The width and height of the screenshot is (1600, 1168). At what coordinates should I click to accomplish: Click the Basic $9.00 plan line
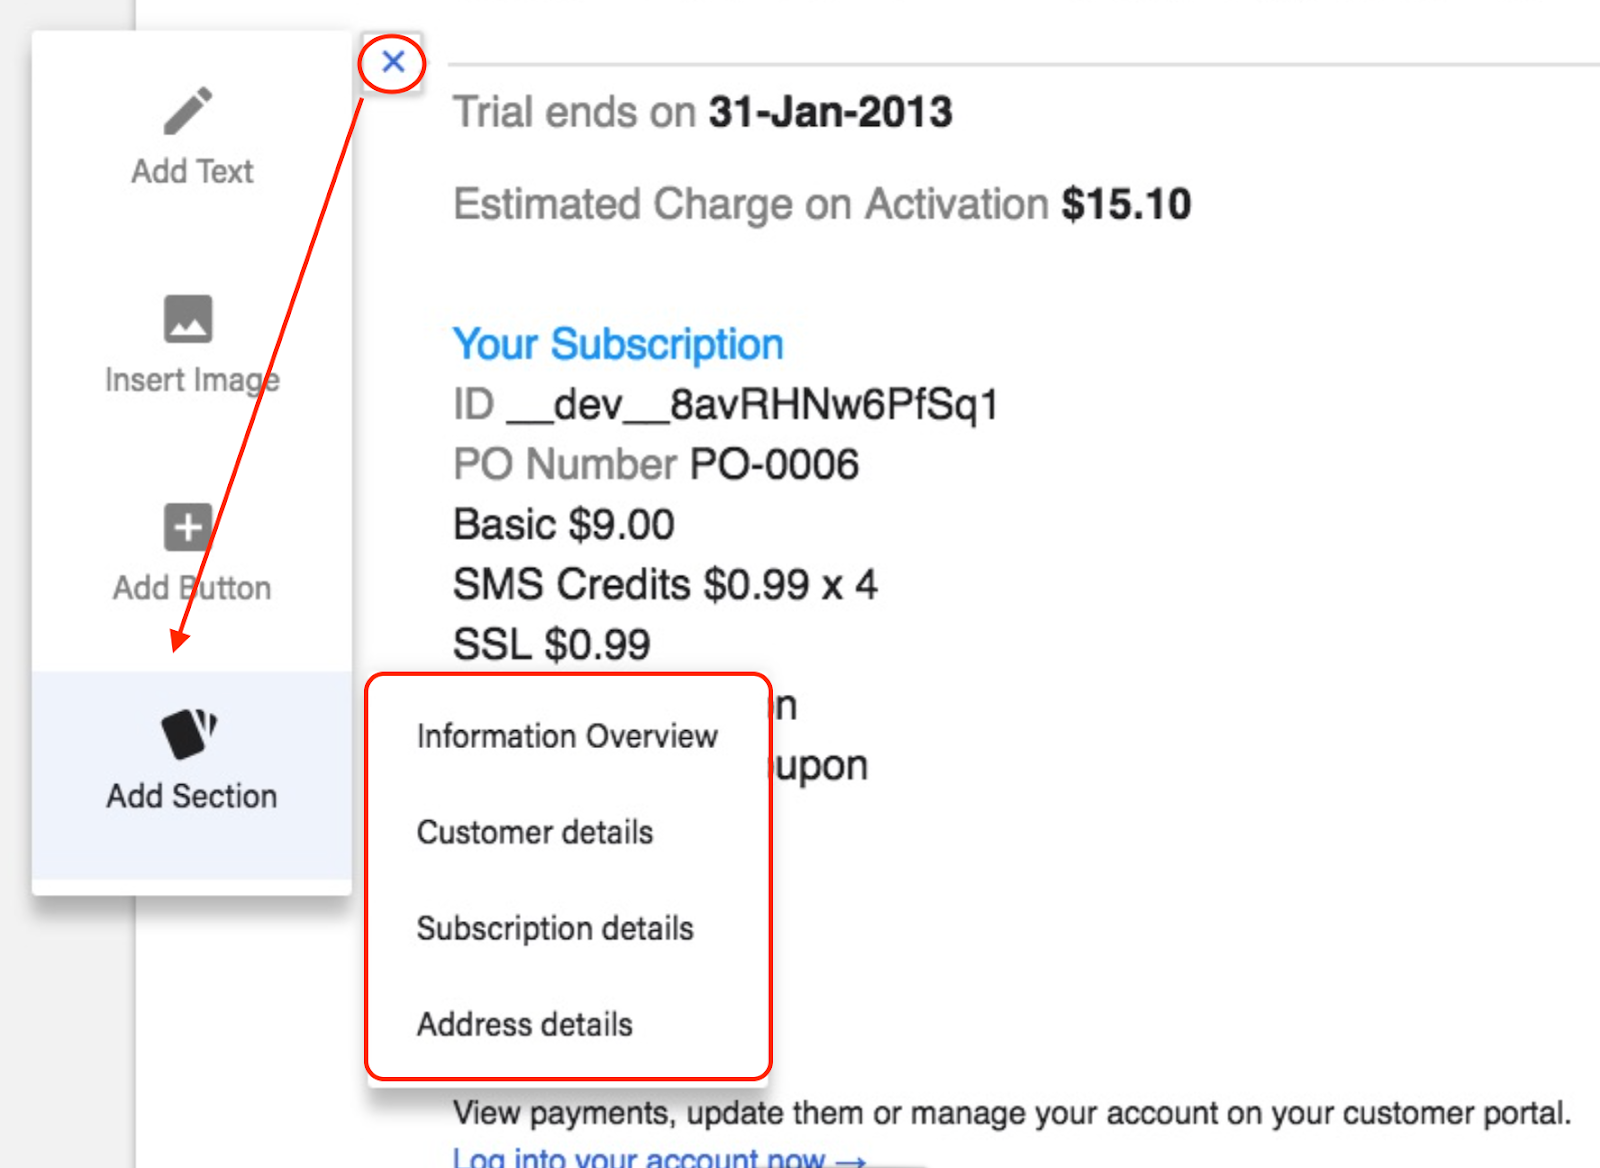pyautogui.click(x=564, y=525)
